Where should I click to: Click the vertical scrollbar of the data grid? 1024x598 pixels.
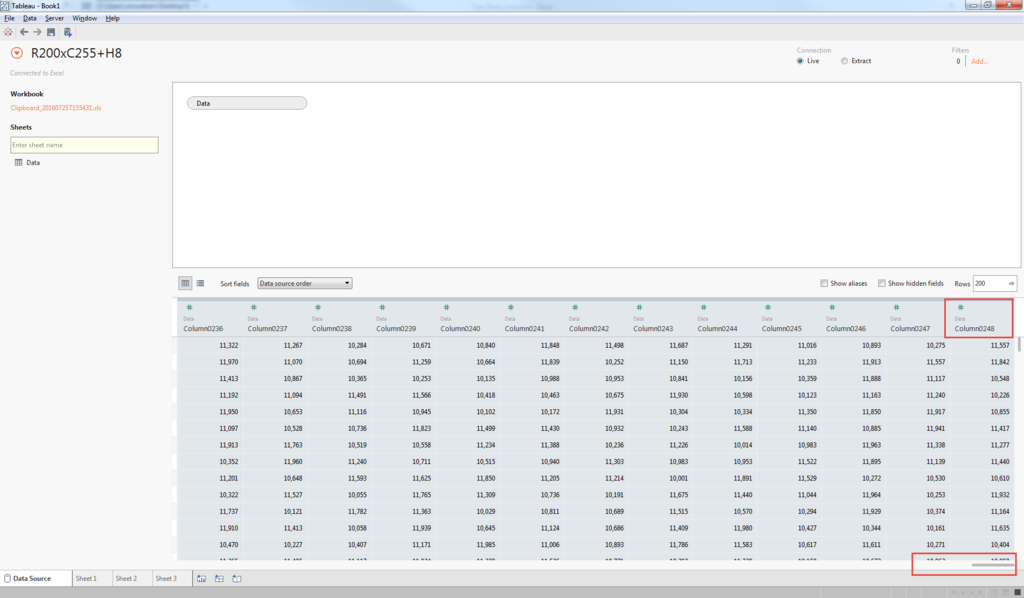click(x=1019, y=344)
